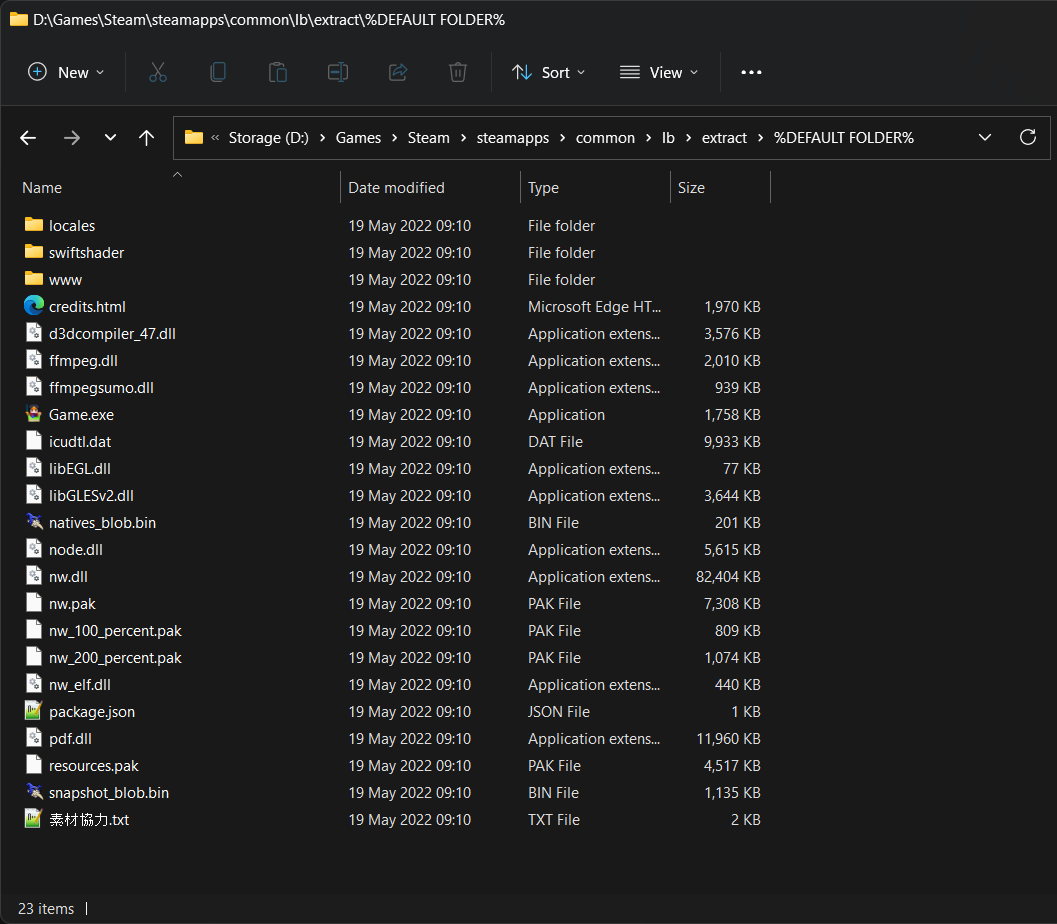Screen dimensions: 1057x924
Task: Click the Rename icon in toolbar
Action: pyautogui.click(x=338, y=72)
